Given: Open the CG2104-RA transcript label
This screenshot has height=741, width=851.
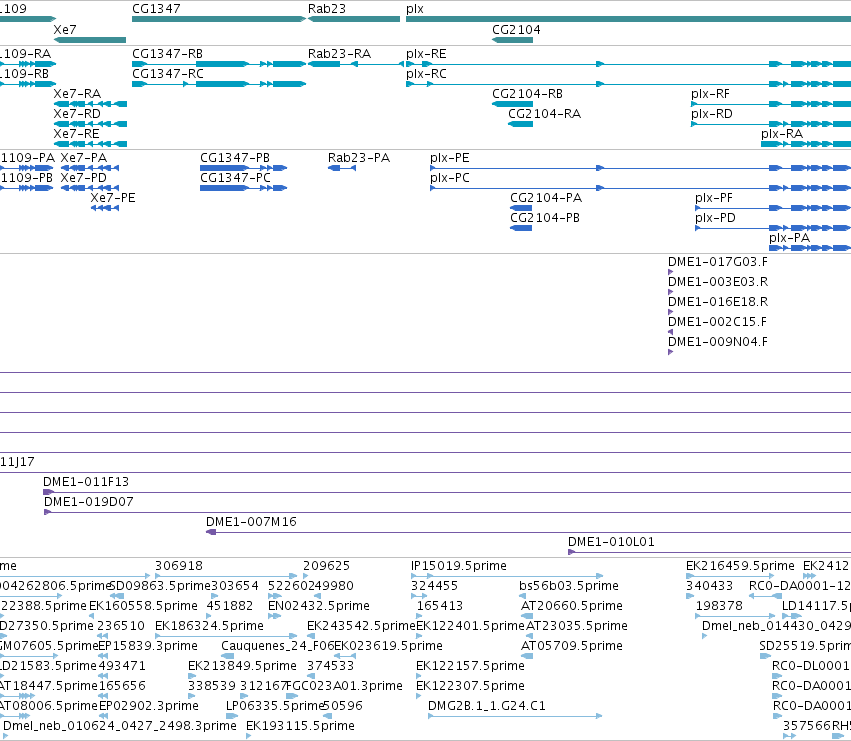Looking at the screenshot, I should 544,113.
